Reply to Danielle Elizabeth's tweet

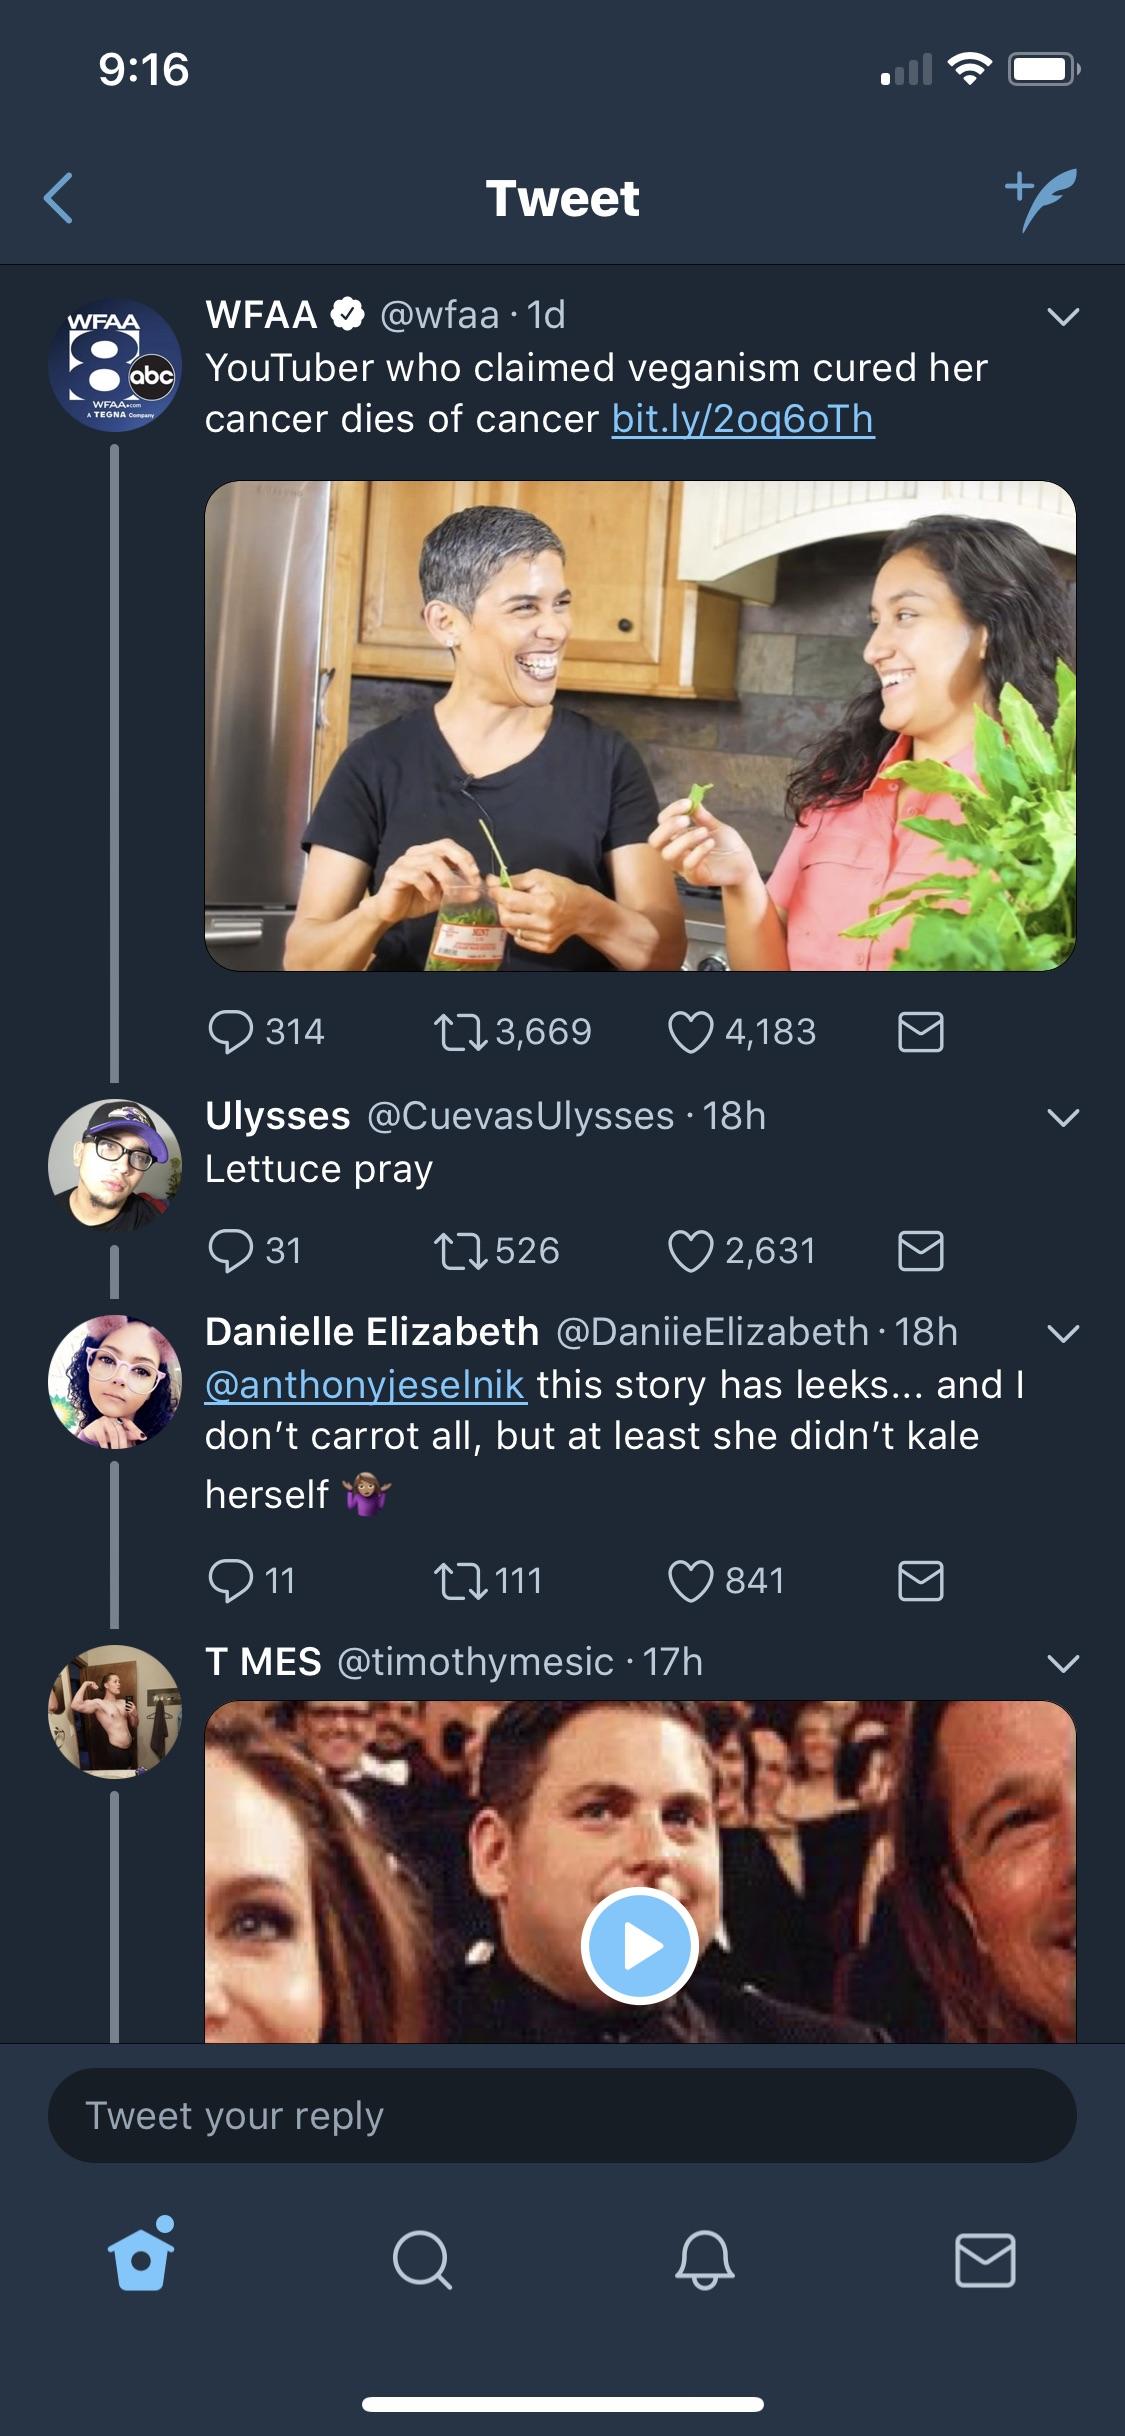click(231, 1581)
